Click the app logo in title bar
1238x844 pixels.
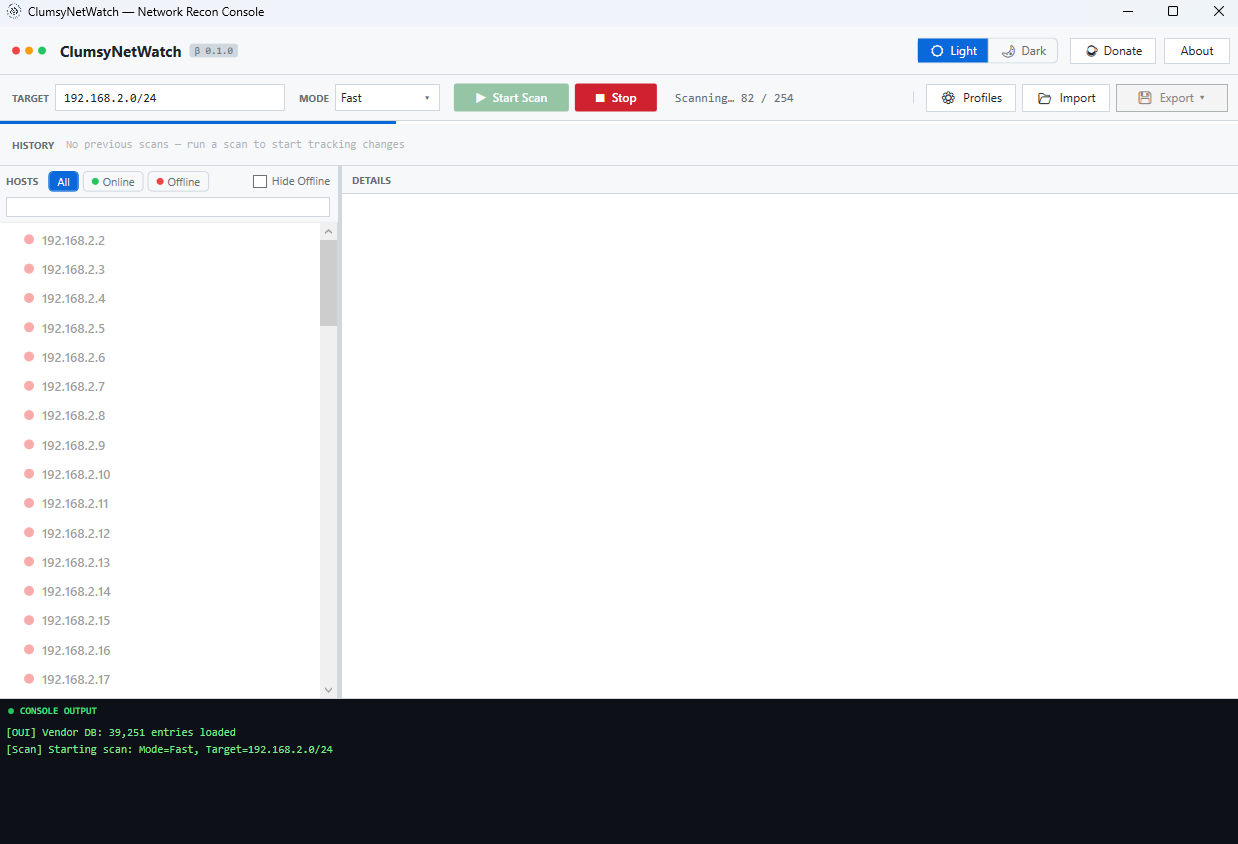point(14,12)
